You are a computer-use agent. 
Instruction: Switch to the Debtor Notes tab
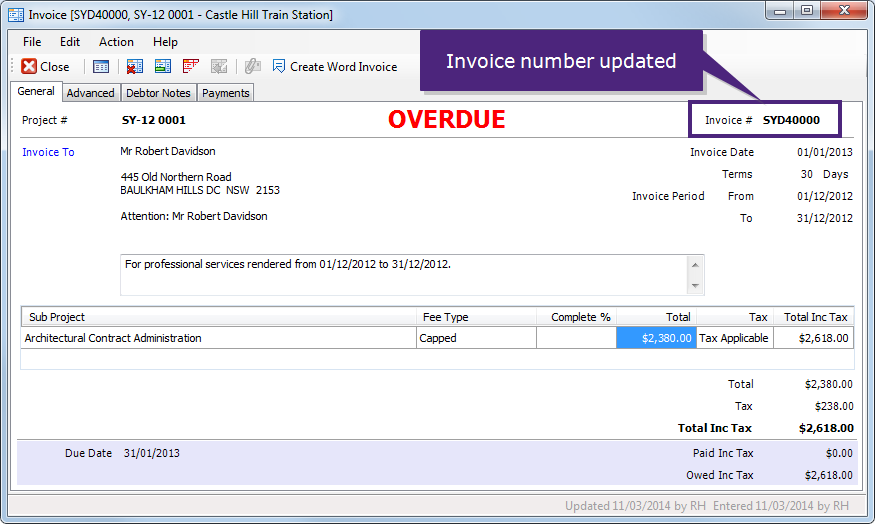(157, 93)
